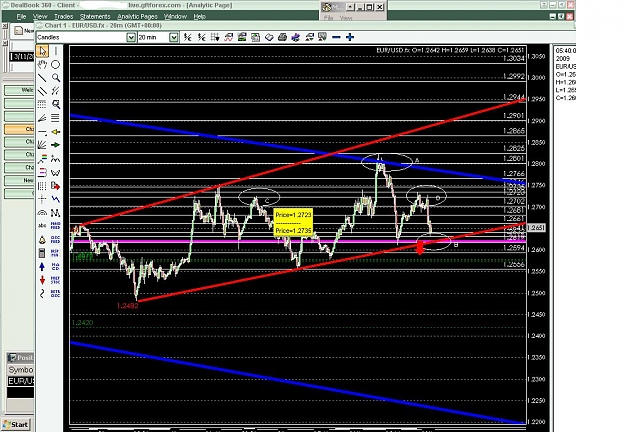
Task: Select the Gann fan lines tool
Action: [x=42, y=145]
